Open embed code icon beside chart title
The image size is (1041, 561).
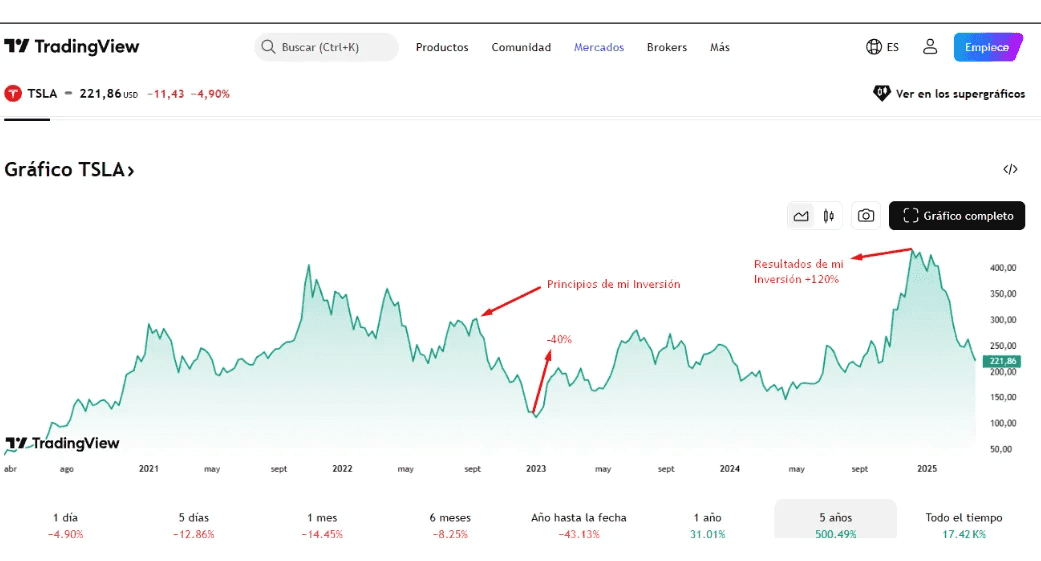1010,169
